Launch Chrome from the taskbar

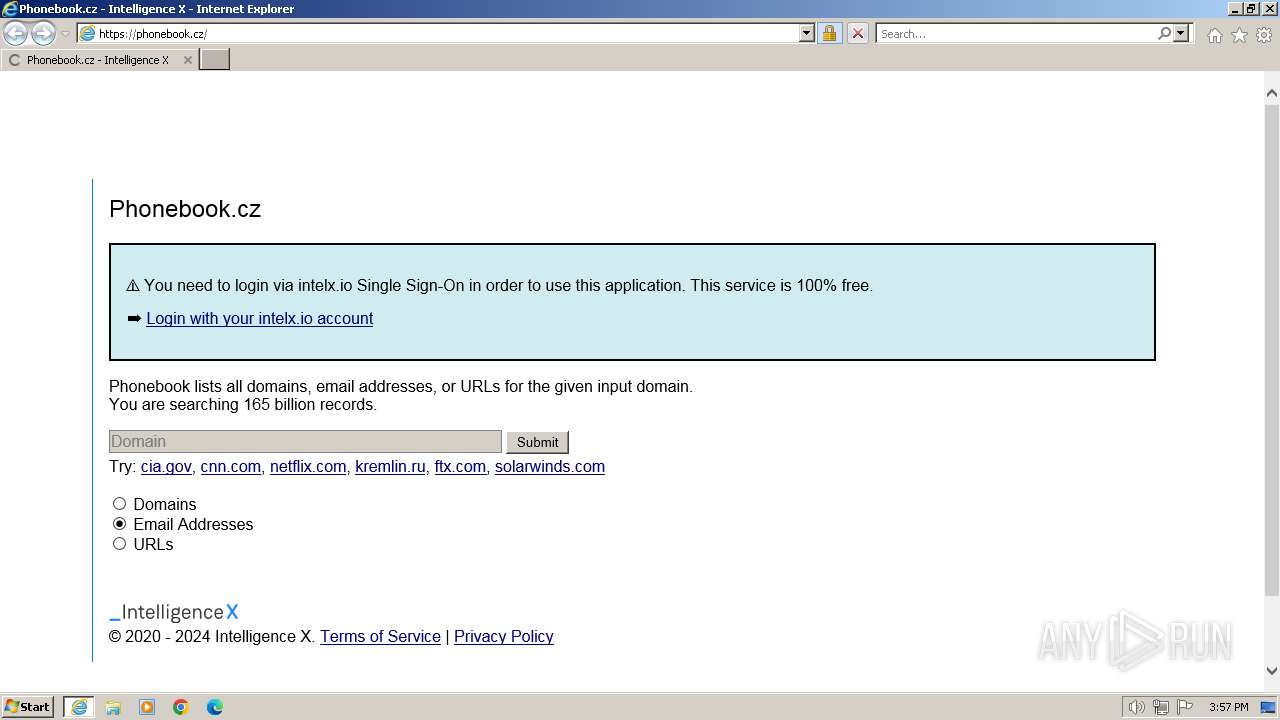(181, 707)
